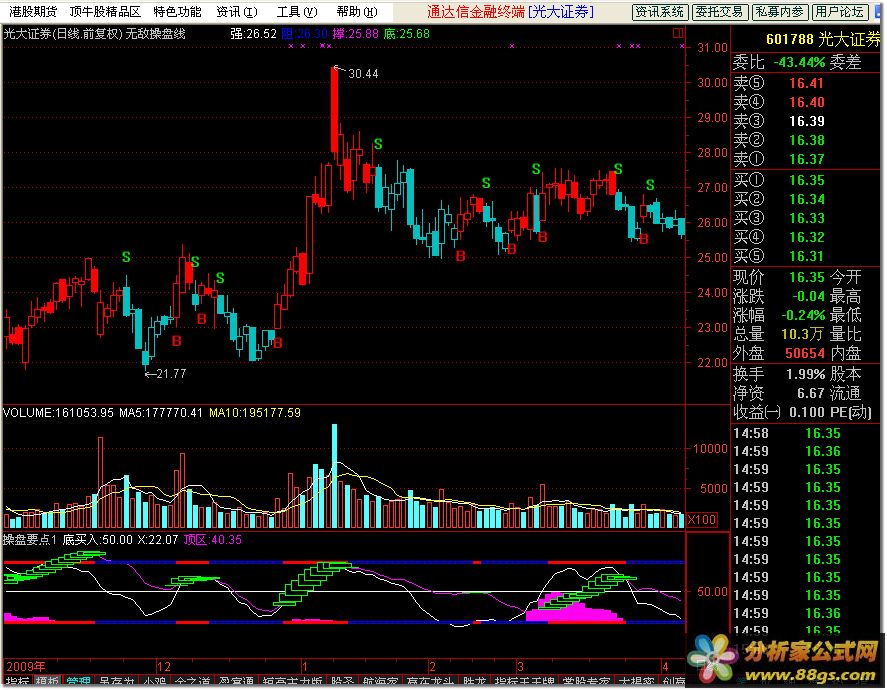887x690 pixels.
Task: Open the 用户论坛 button
Action: click(839, 12)
